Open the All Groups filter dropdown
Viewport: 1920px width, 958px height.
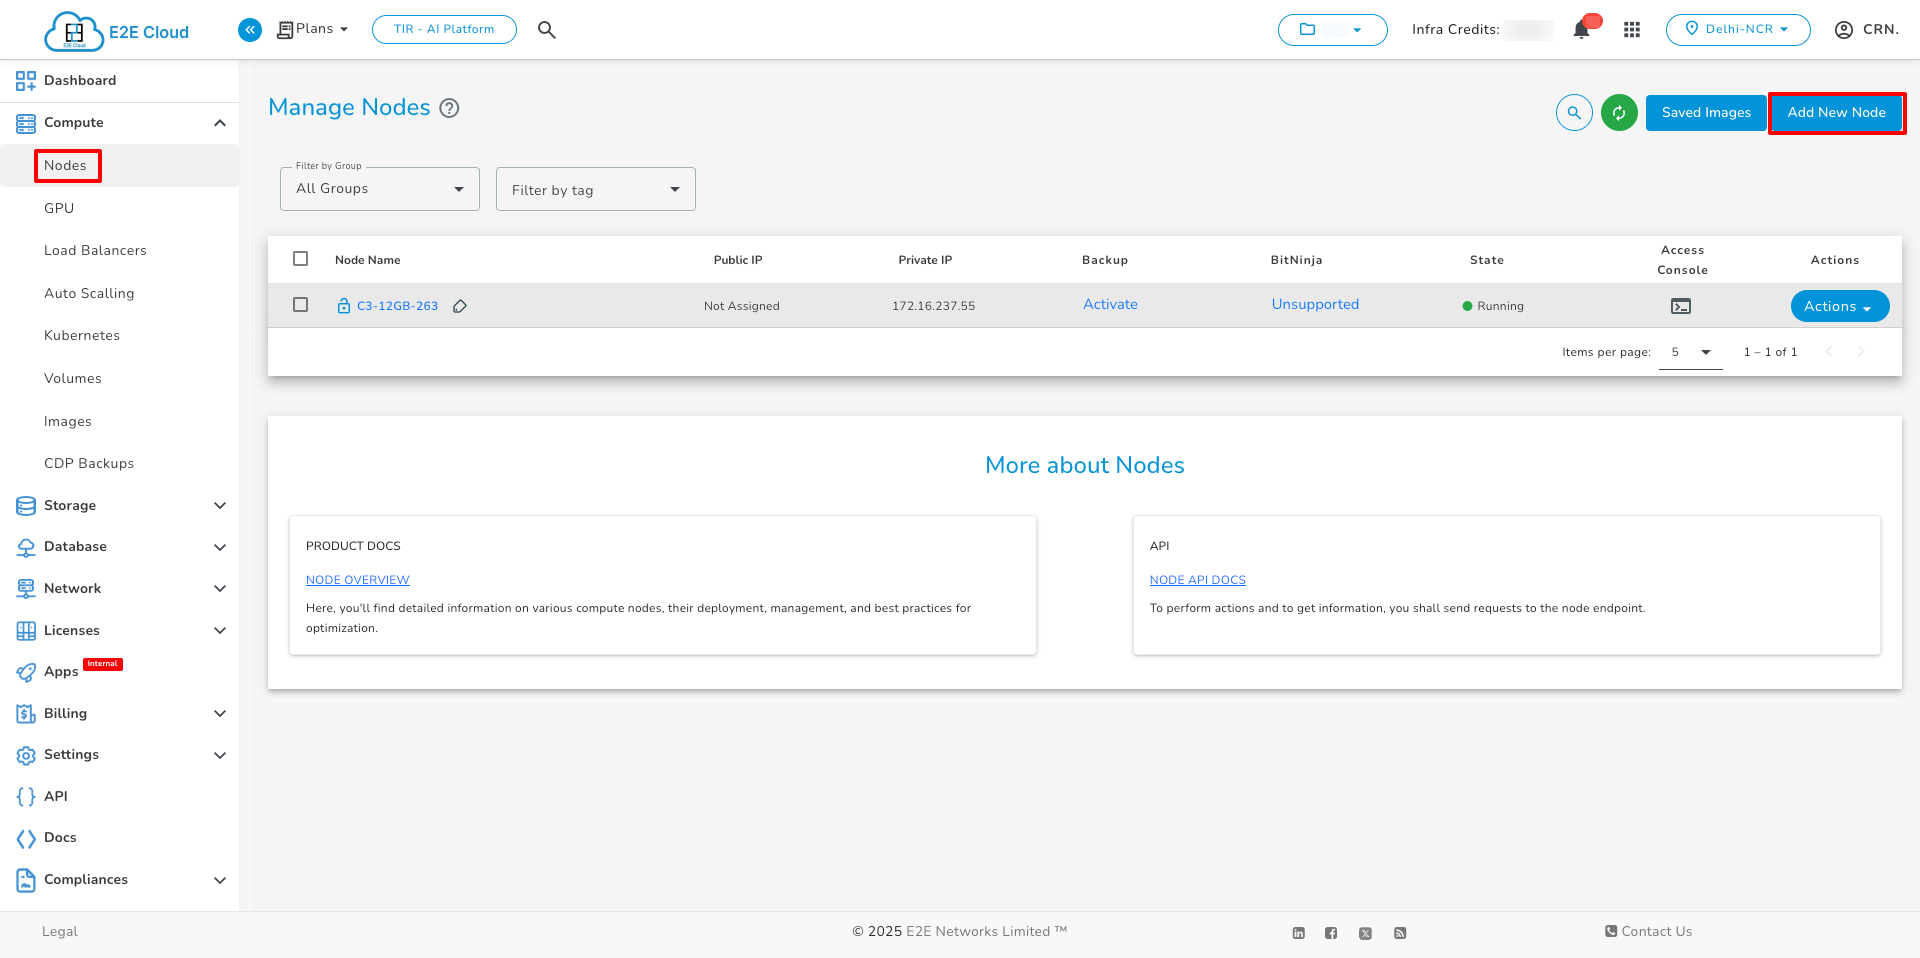tap(379, 188)
